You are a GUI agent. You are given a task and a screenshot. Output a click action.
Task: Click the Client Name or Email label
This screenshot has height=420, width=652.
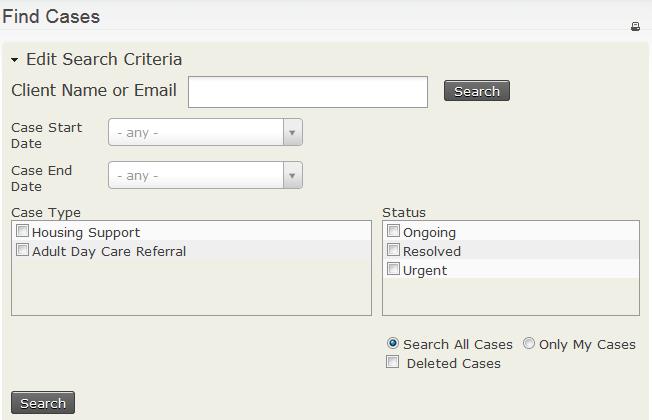94,91
